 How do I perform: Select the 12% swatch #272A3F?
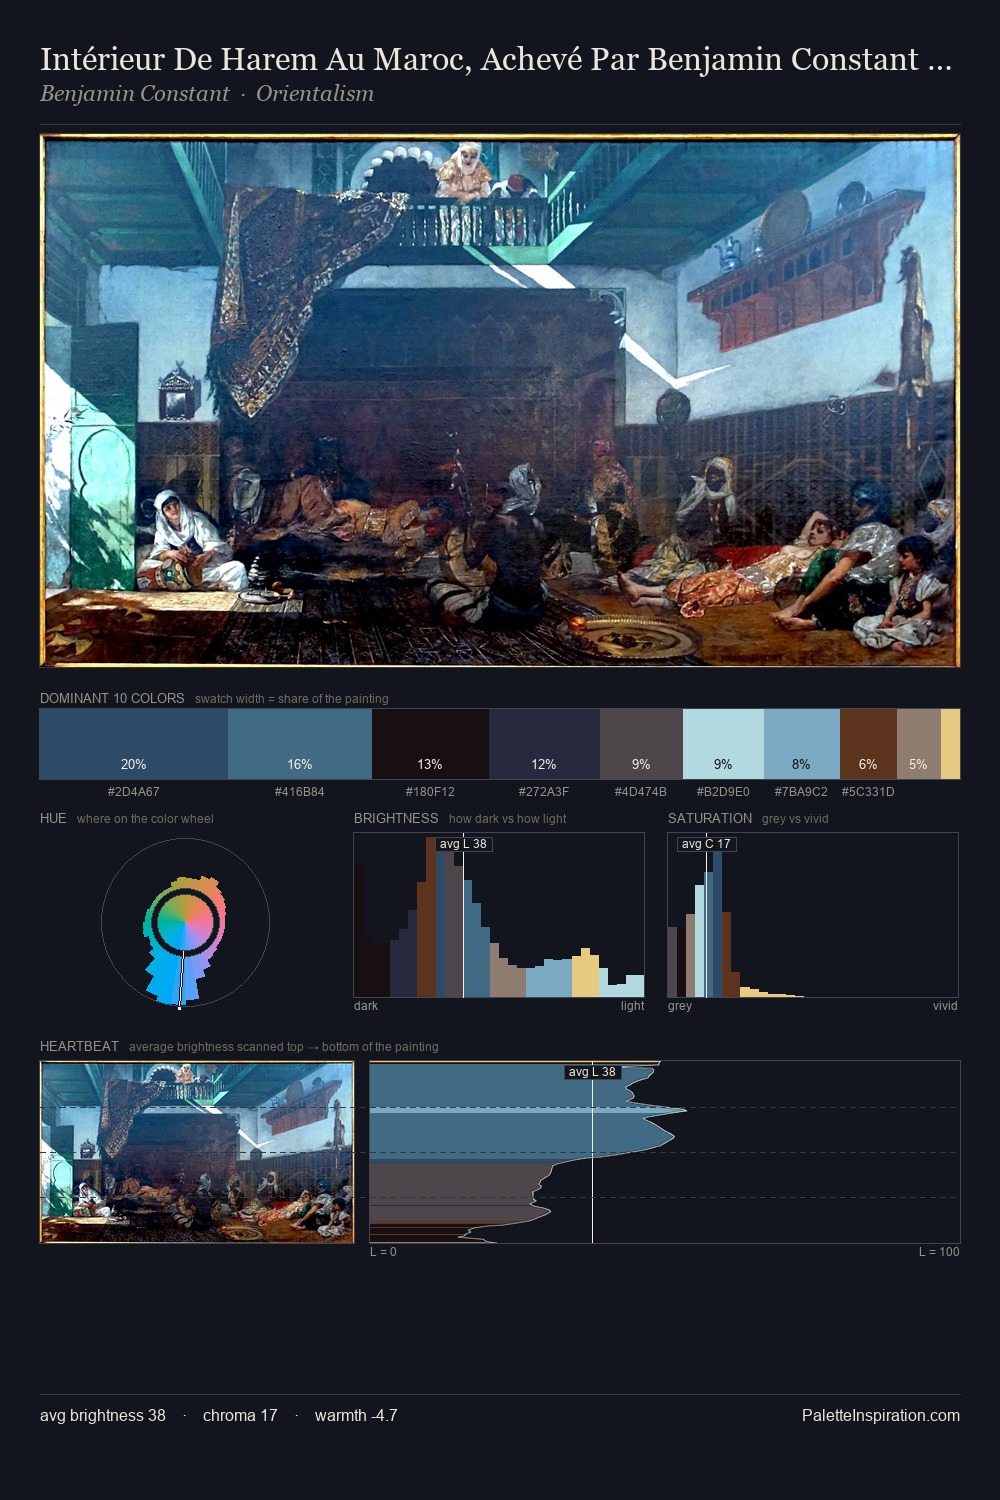pyautogui.click(x=544, y=744)
